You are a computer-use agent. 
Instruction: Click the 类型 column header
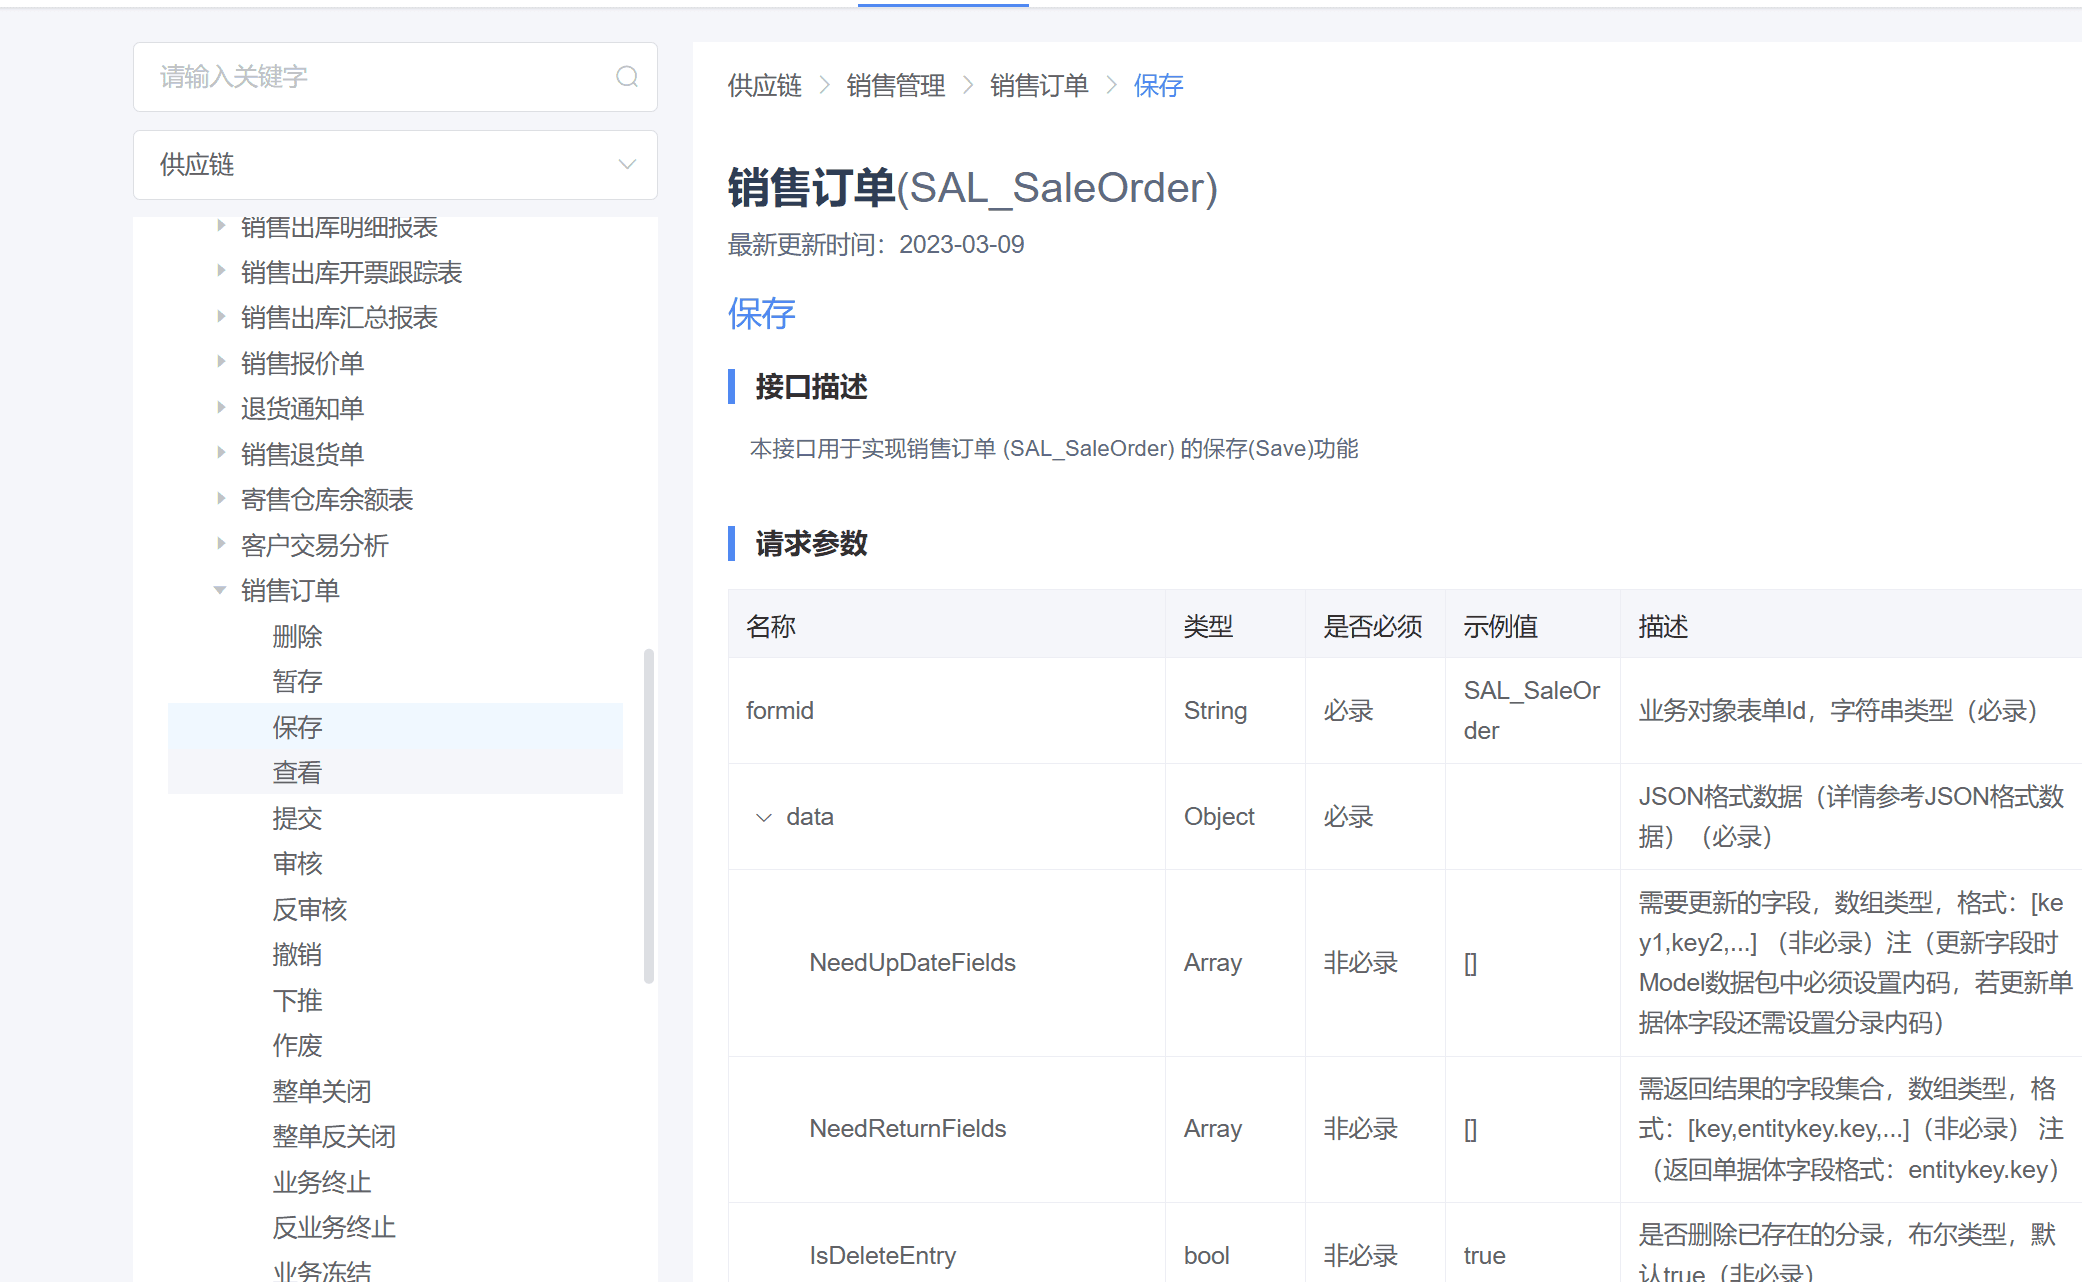tap(1235, 626)
